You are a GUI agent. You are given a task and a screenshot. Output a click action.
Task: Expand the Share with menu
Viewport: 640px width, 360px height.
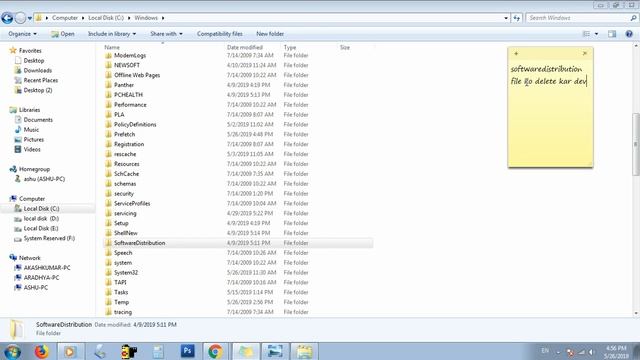(166, 34)
